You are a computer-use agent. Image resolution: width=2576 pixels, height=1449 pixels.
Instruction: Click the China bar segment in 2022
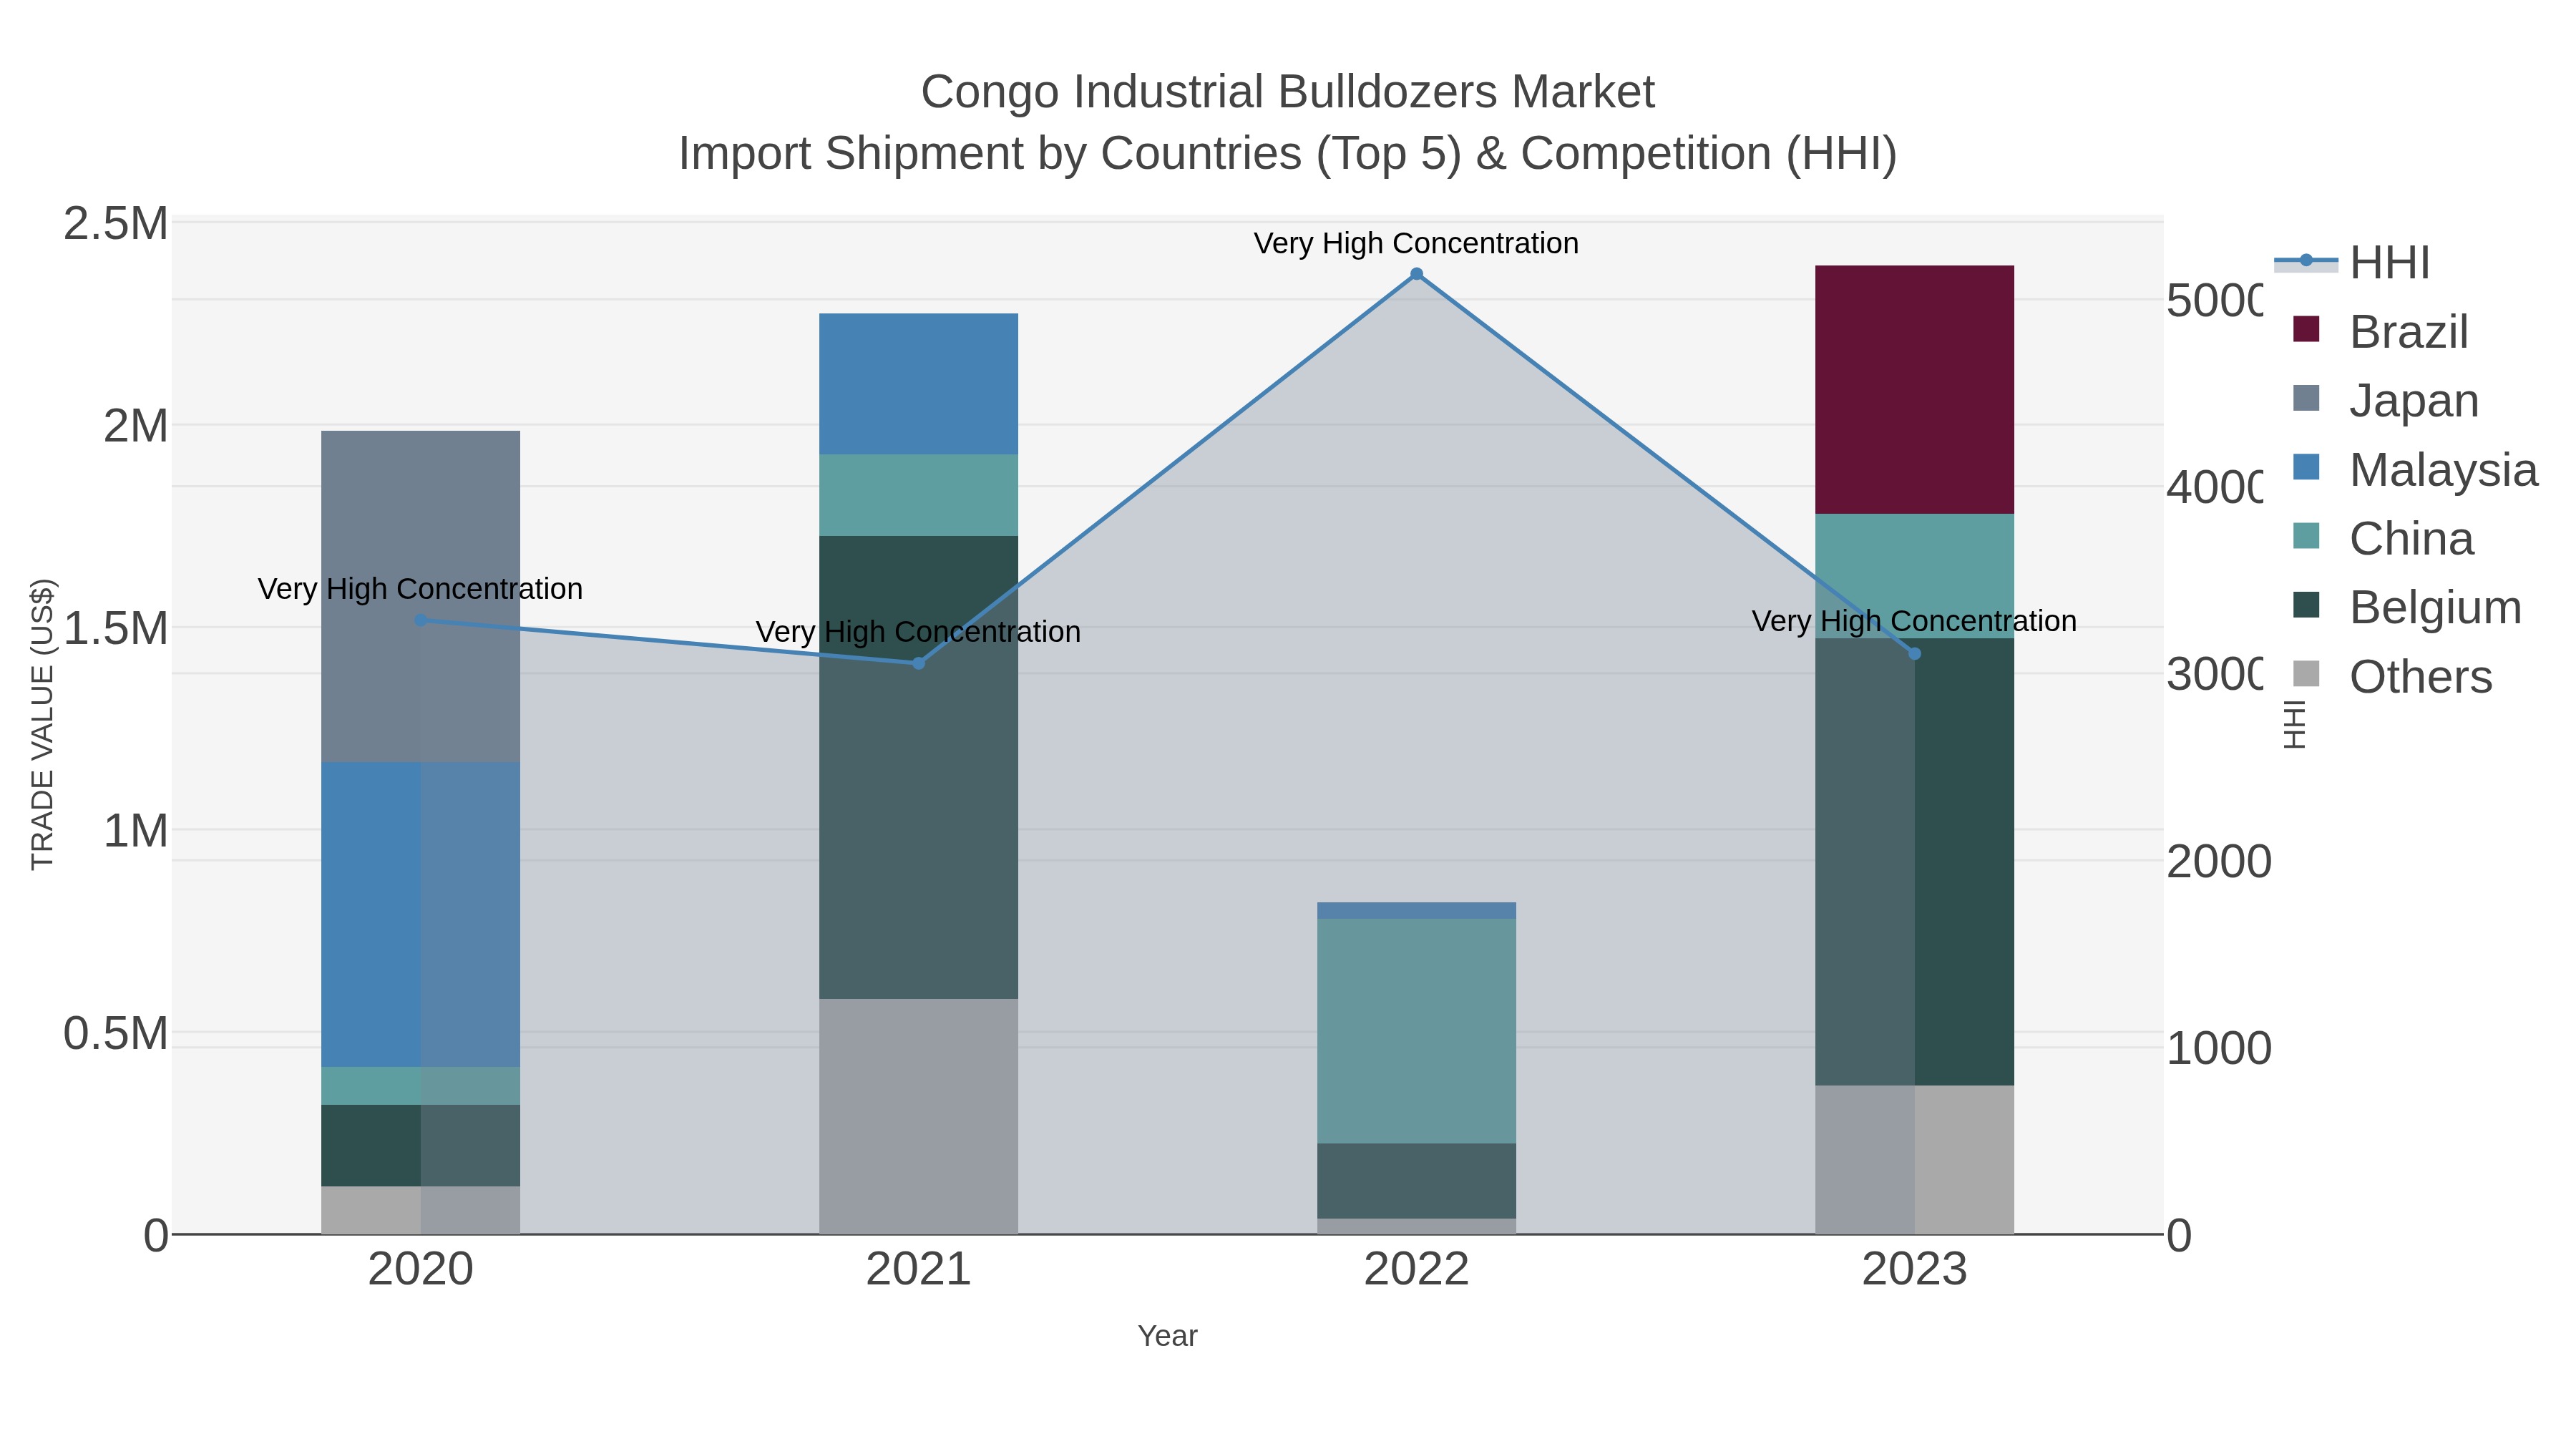pos(1416,1031)
